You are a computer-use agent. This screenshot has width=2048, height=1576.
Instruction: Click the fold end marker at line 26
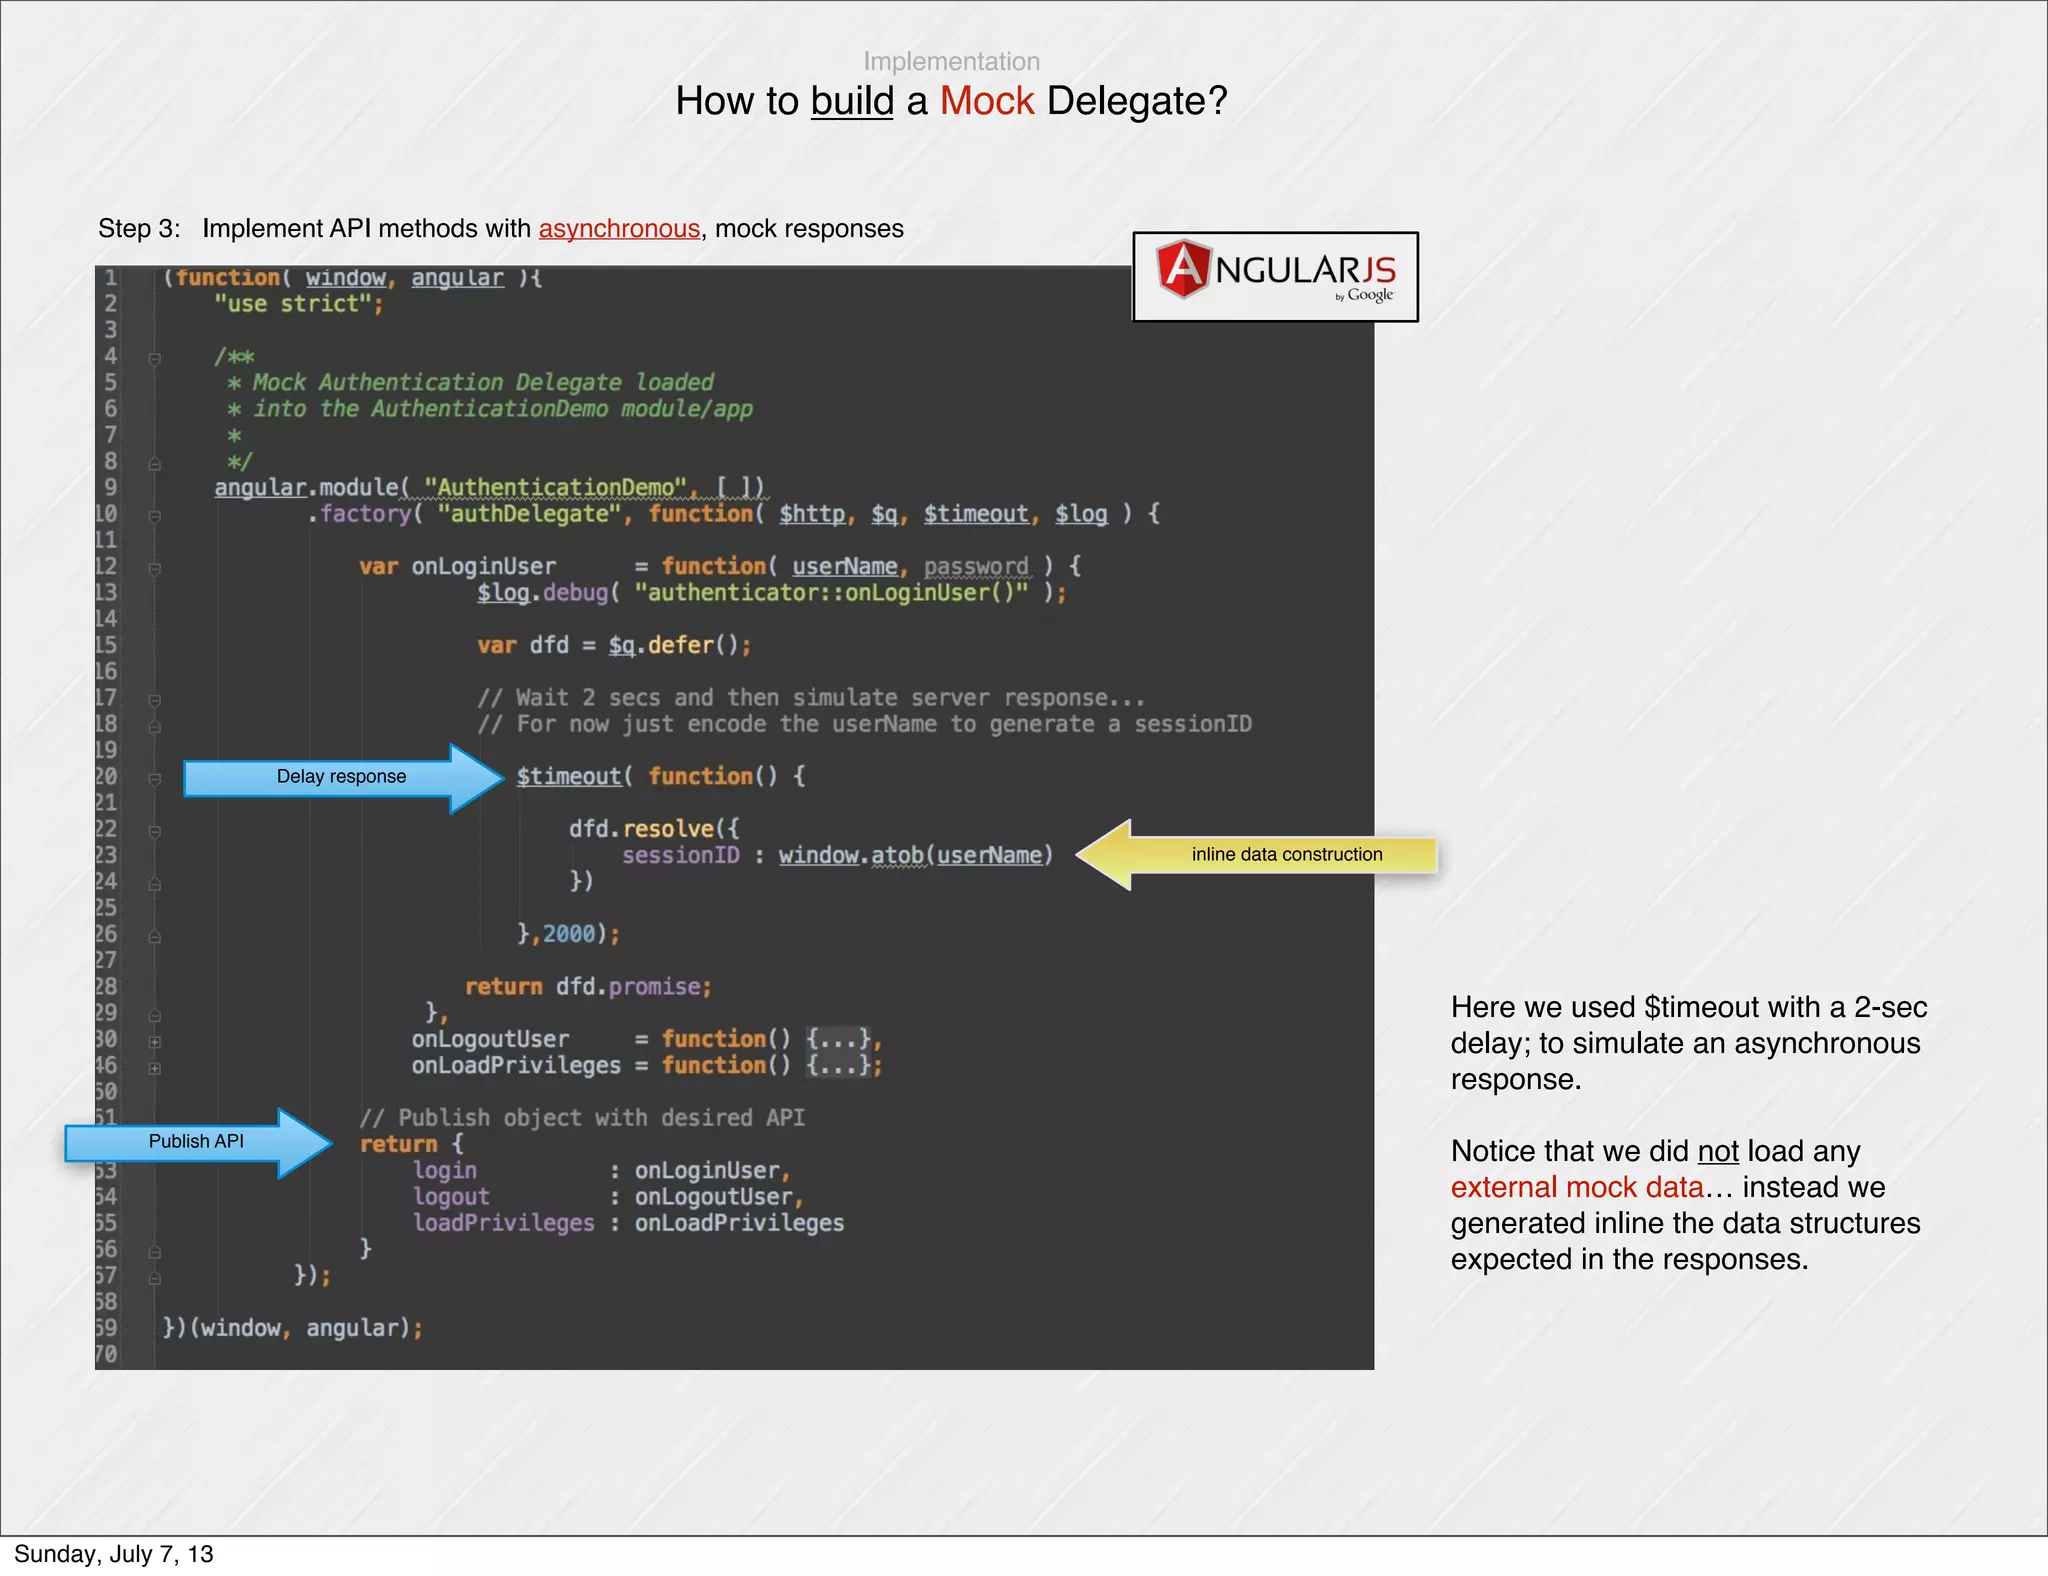(x=155, y=937)
